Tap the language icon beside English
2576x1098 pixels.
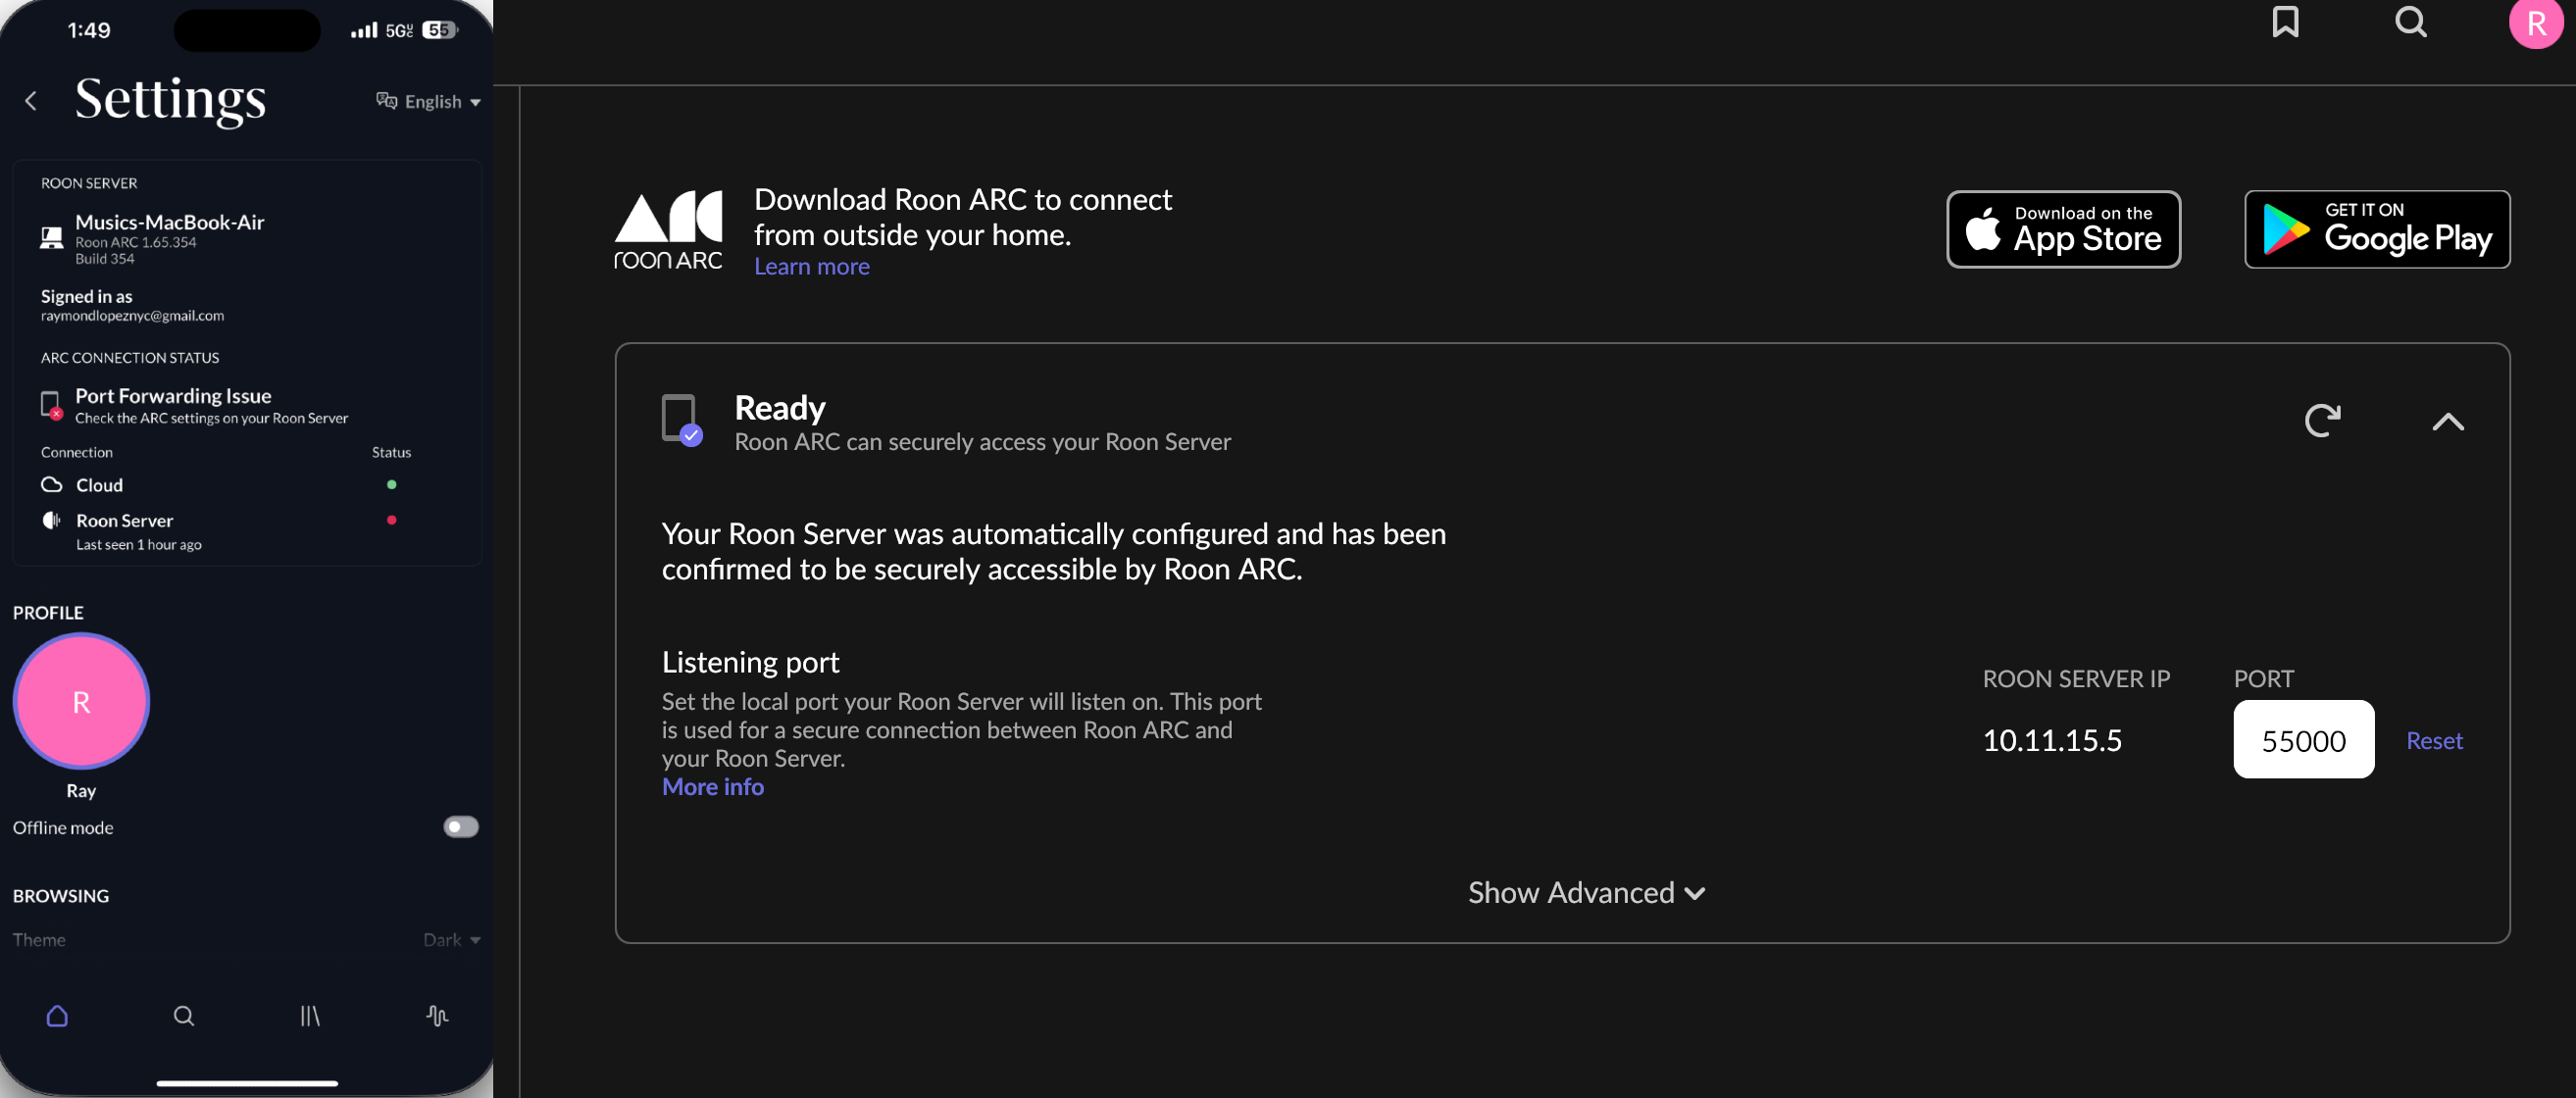coord(386,100)
